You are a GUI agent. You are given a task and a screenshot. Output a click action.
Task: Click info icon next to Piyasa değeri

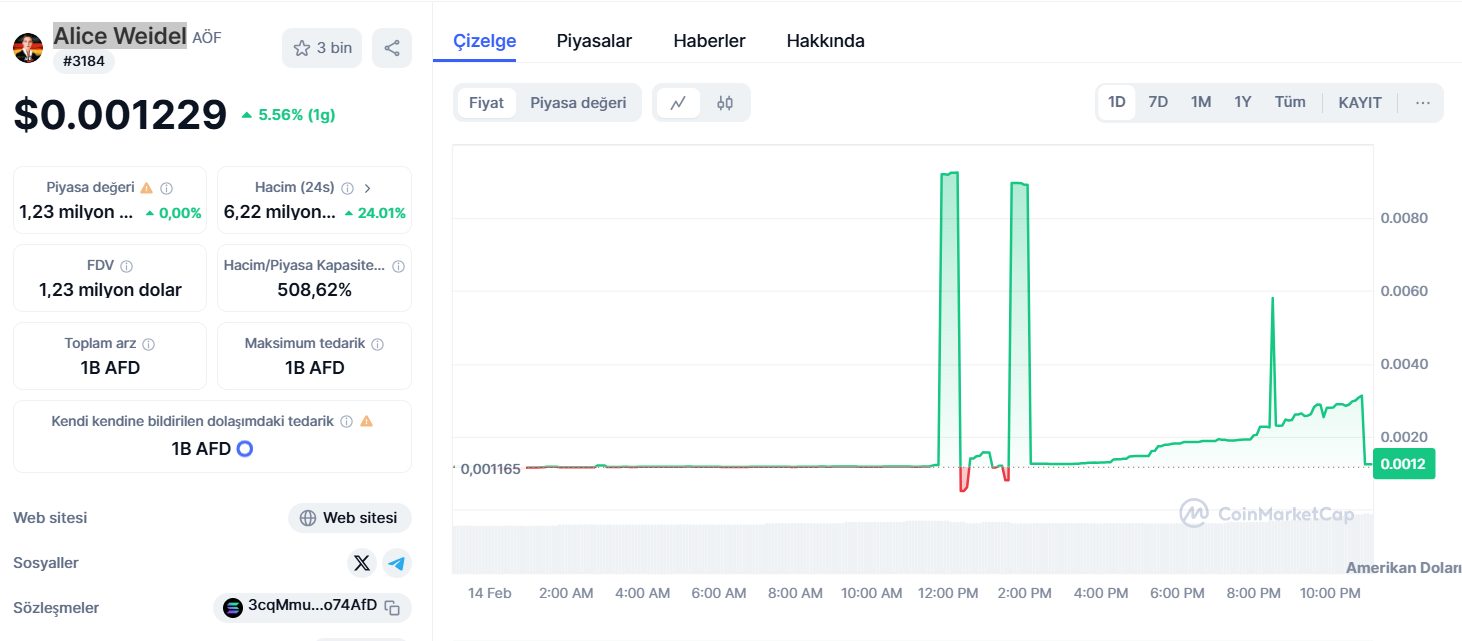tap(167, 188)
